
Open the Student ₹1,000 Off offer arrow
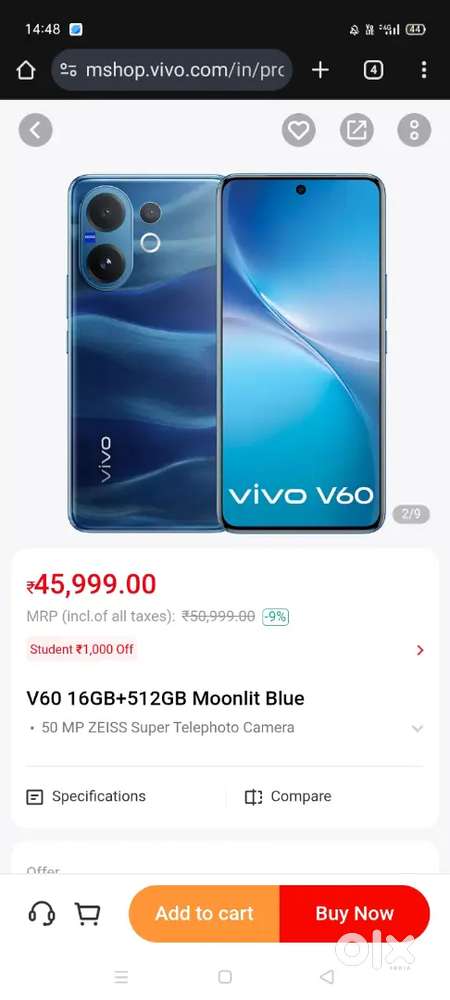point(420,650)
